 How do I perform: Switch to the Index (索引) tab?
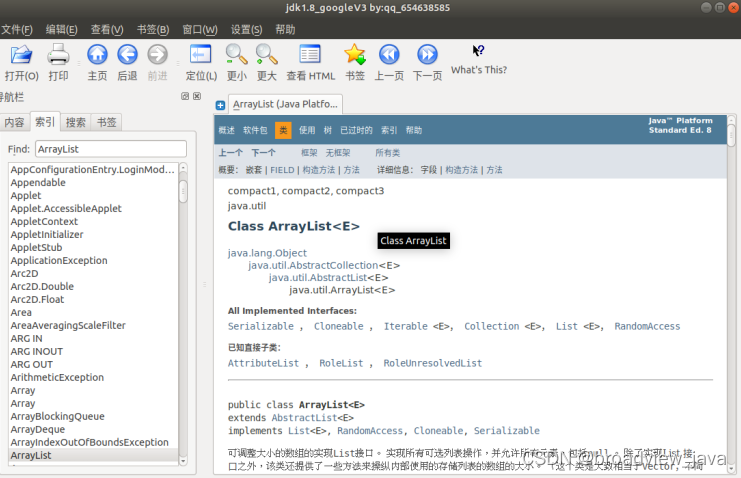[45, 122]
